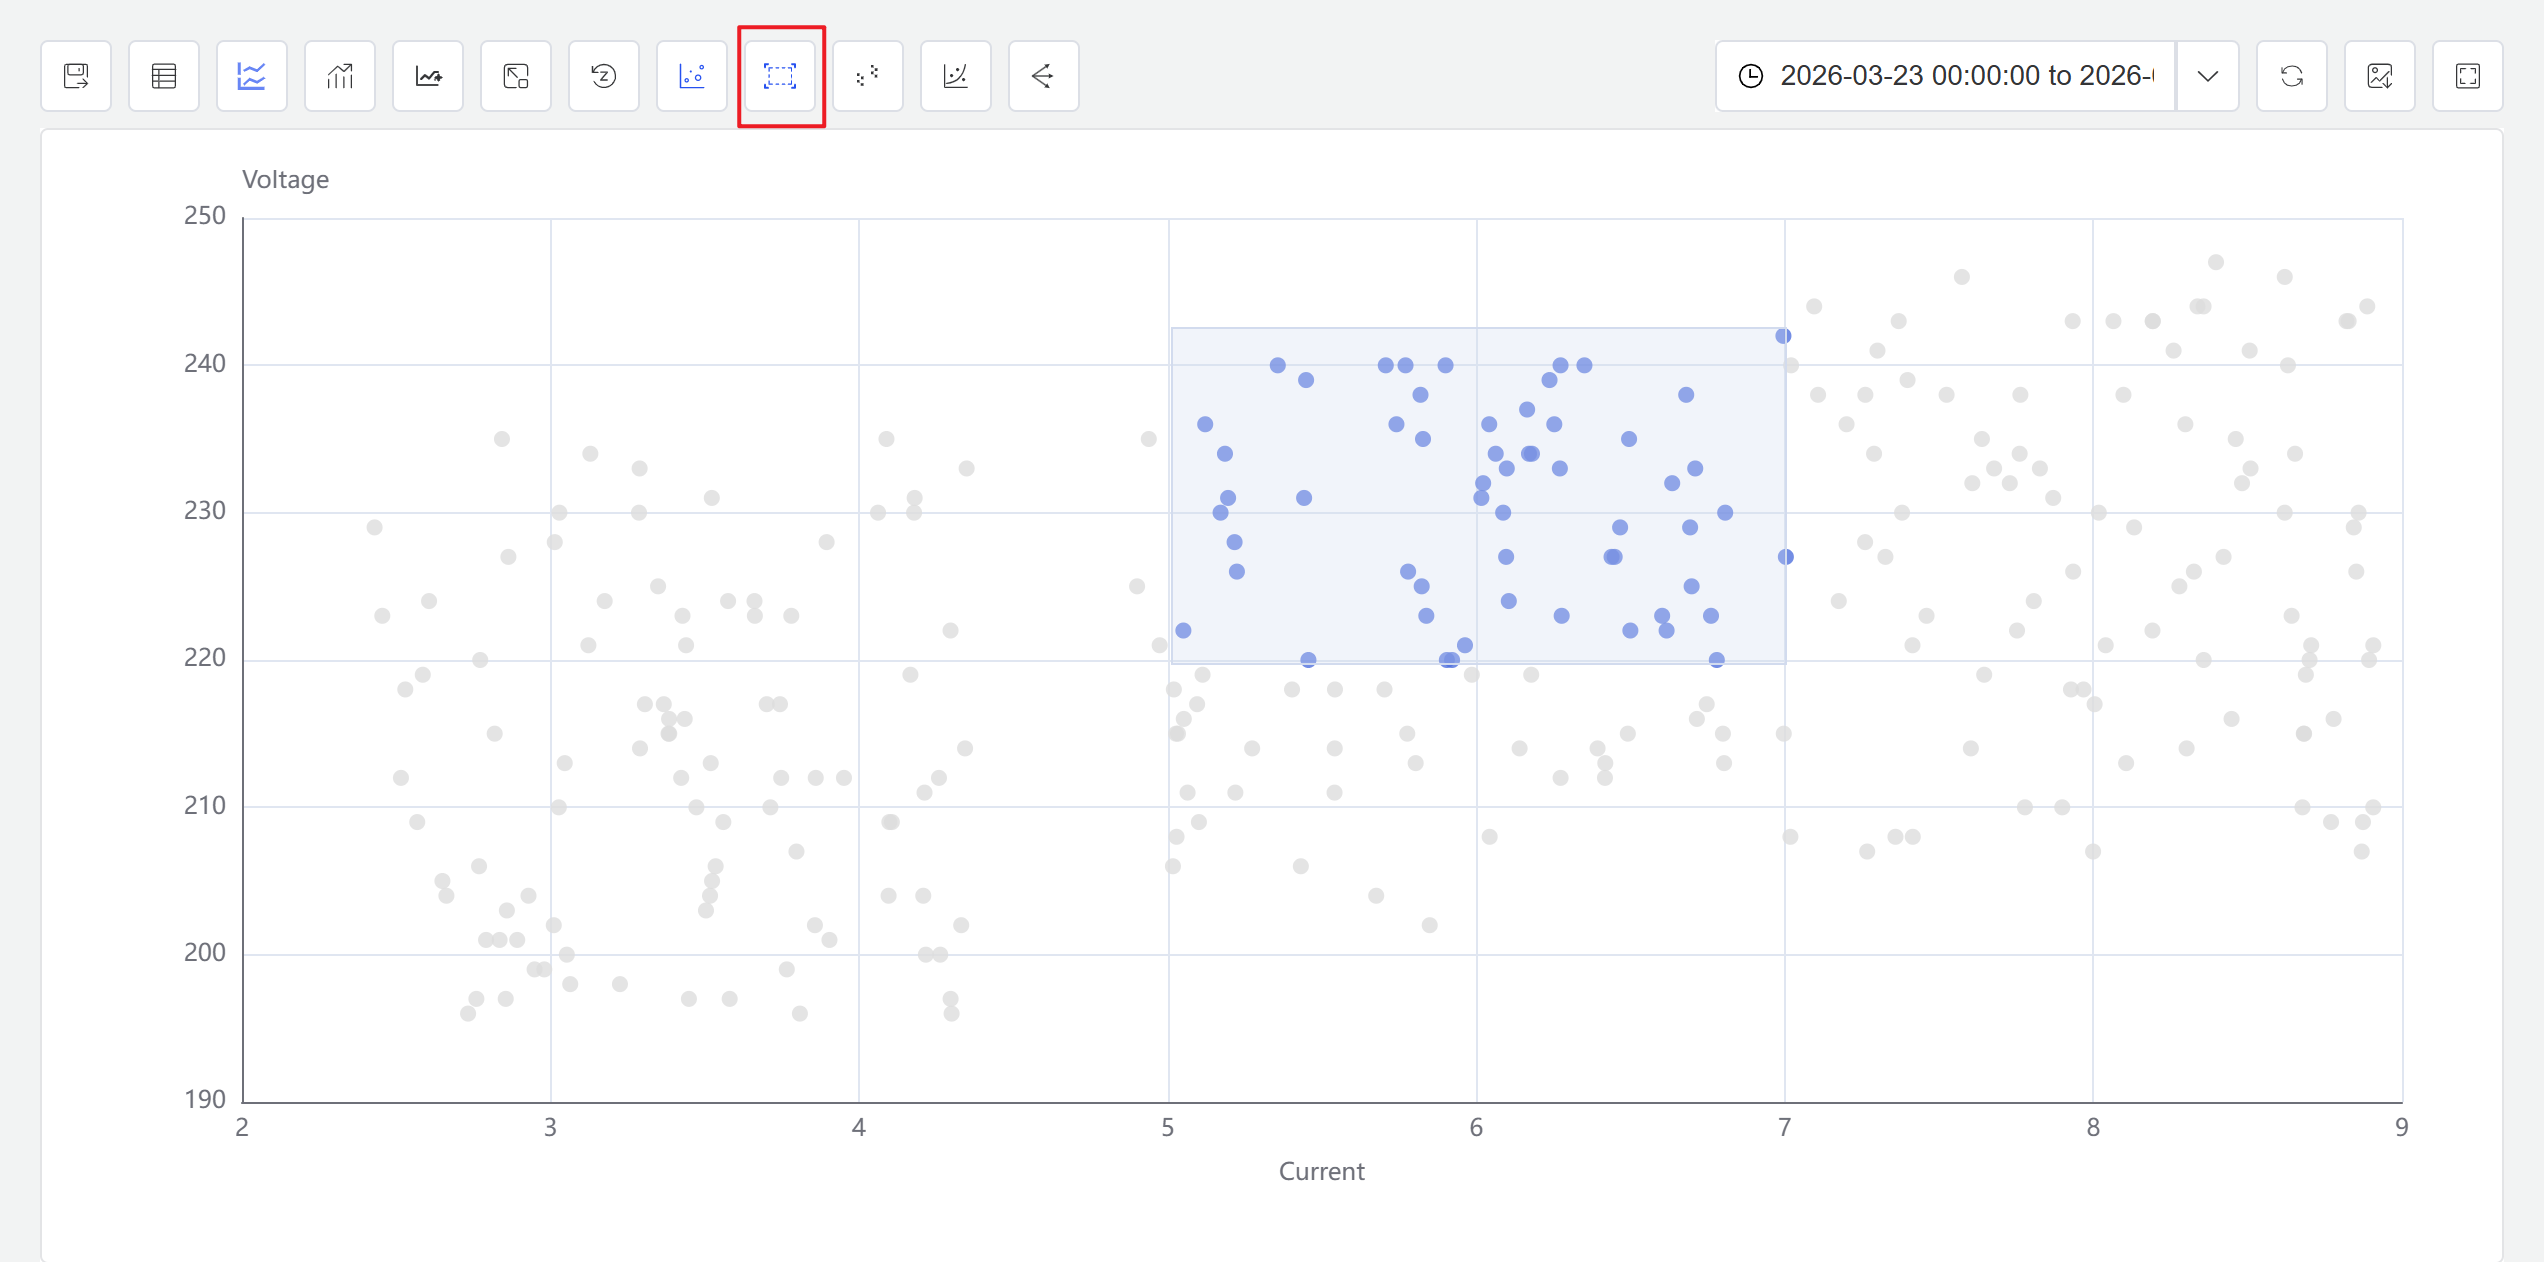This screenshot has width=2544, height=1262.
Task: Select the point deselection tool
Action: [868, 75]
